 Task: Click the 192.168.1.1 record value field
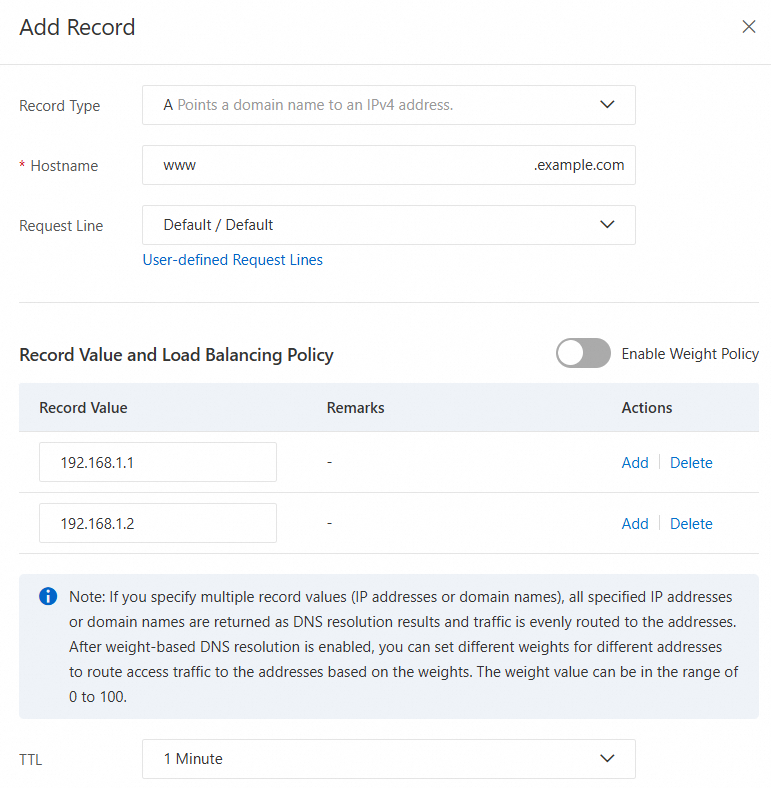pos(158,463)
